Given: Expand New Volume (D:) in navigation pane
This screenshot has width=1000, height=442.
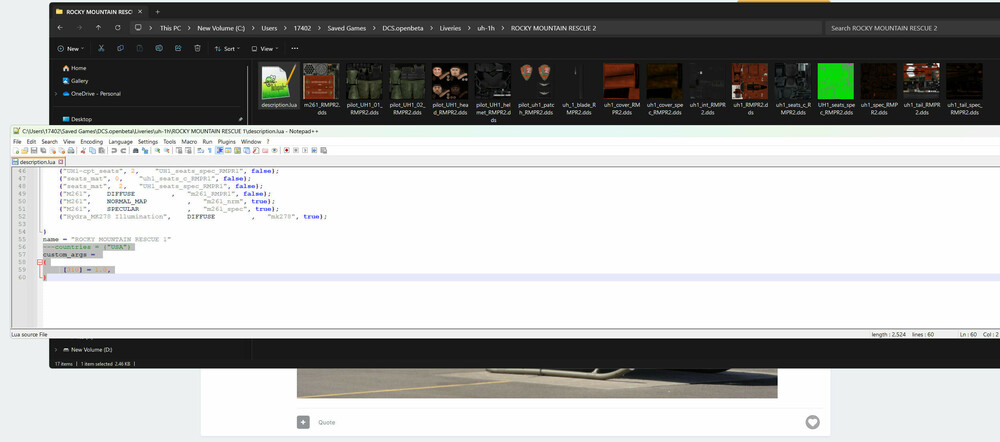Looking at the screenshot, I should (56, 350).
